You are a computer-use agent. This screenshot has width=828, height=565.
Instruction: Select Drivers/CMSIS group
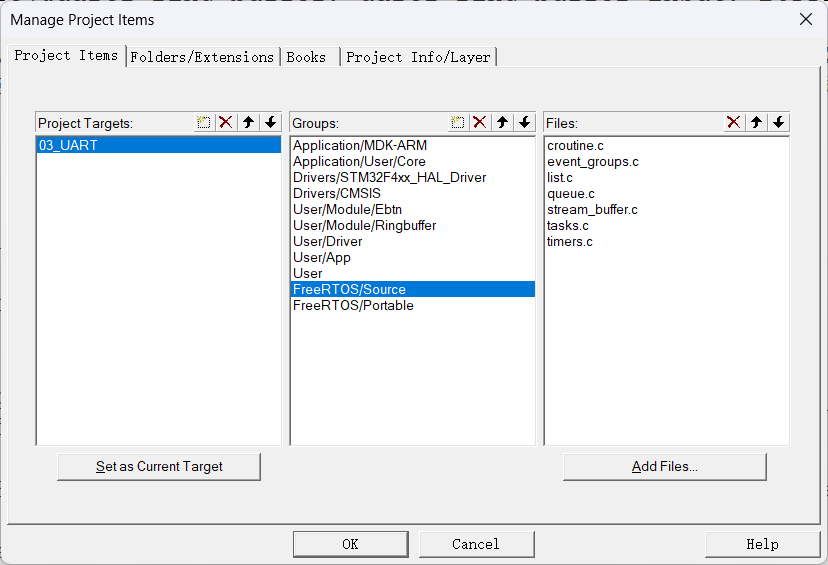point(413,193)
